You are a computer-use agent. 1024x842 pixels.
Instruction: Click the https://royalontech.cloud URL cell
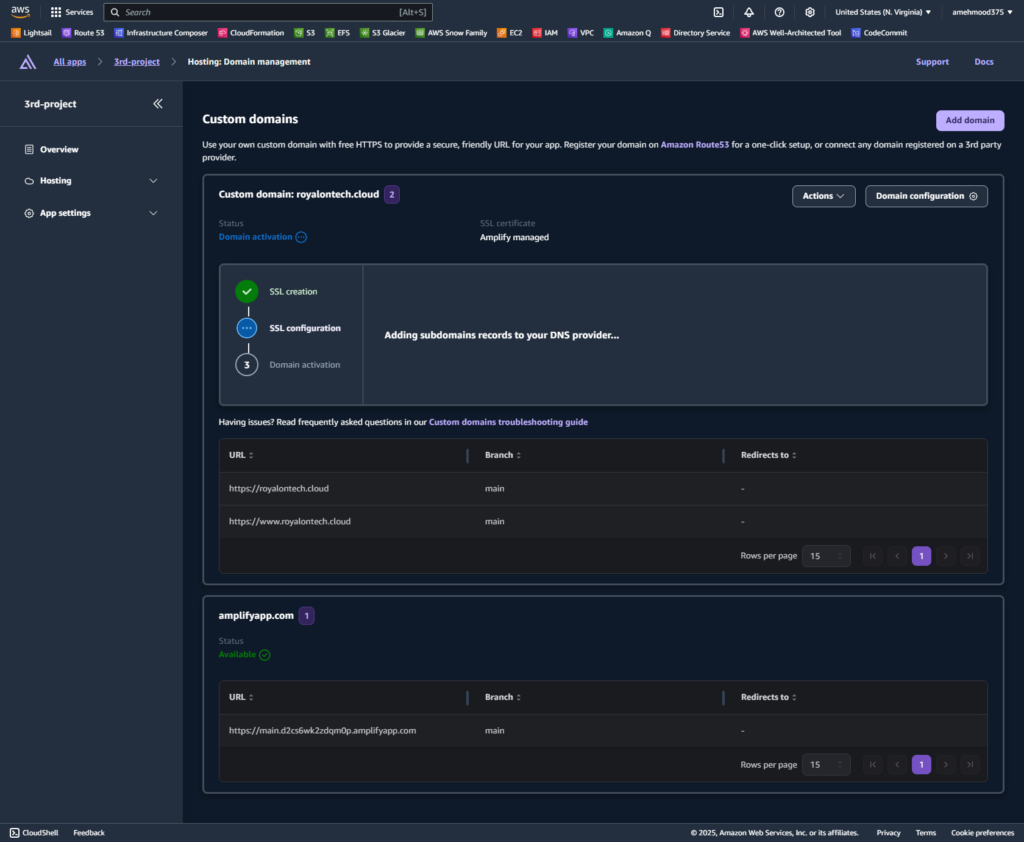pyautogui.click(x=279, y=489)
